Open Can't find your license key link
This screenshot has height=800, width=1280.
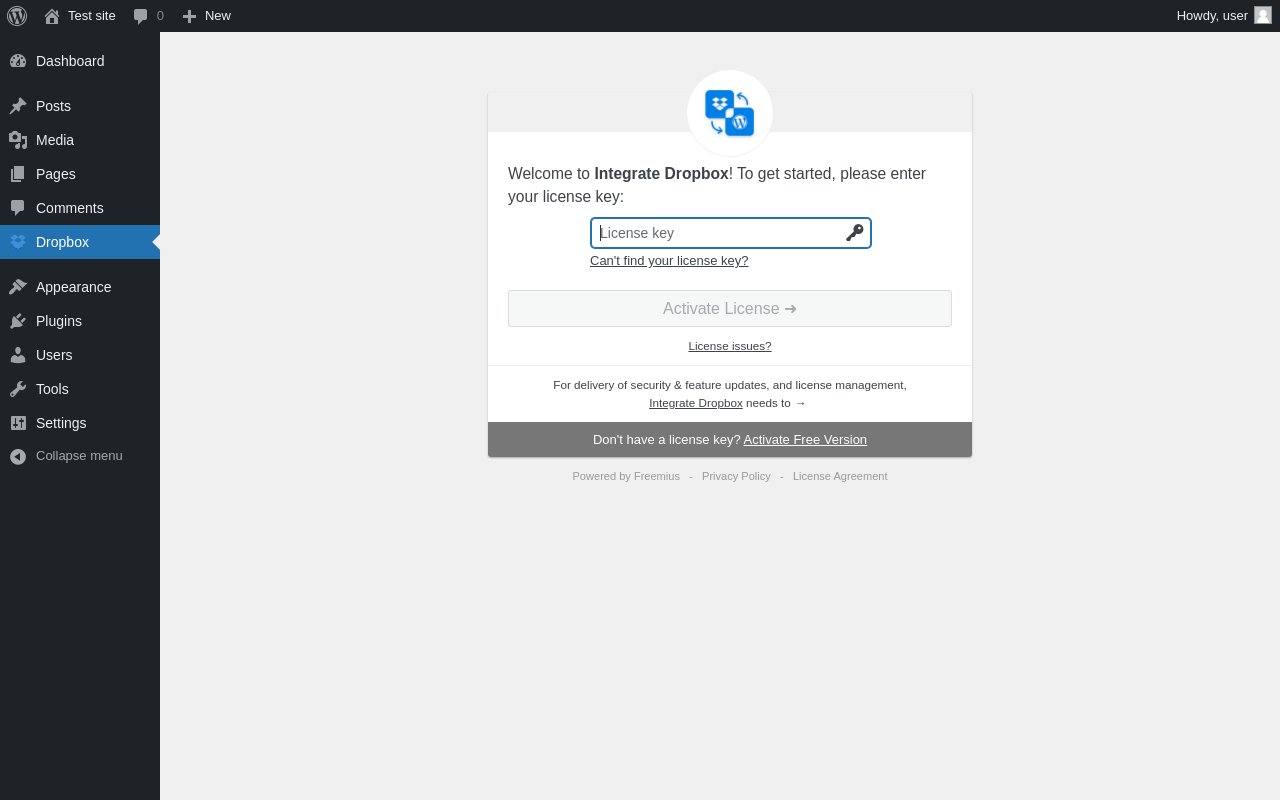[669, 261]
